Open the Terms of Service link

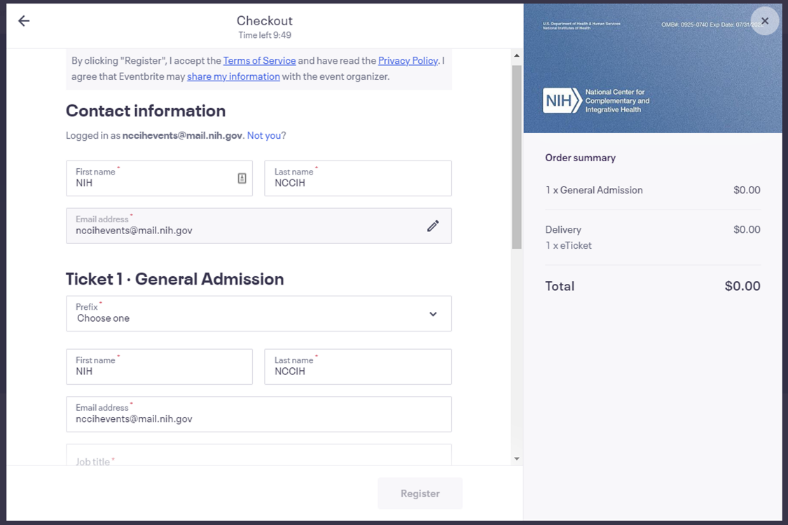[x=259, y=61]
